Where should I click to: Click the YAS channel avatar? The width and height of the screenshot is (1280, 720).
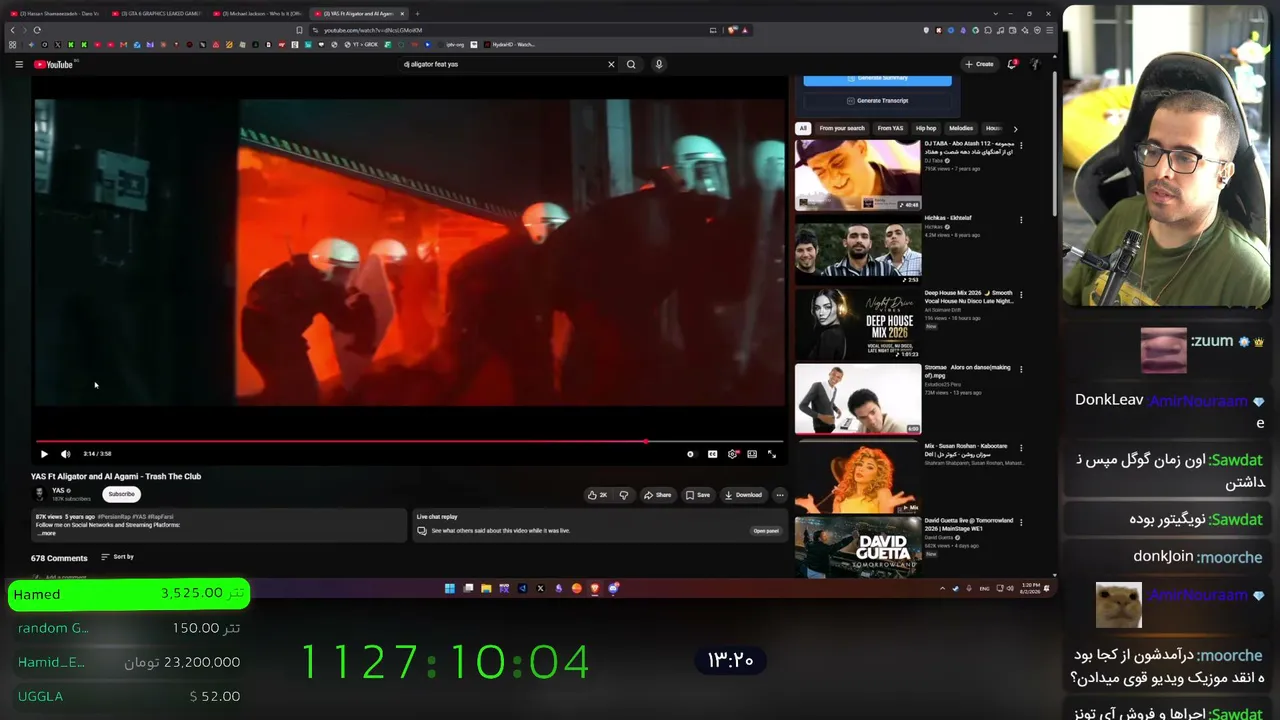pos(40,493)
